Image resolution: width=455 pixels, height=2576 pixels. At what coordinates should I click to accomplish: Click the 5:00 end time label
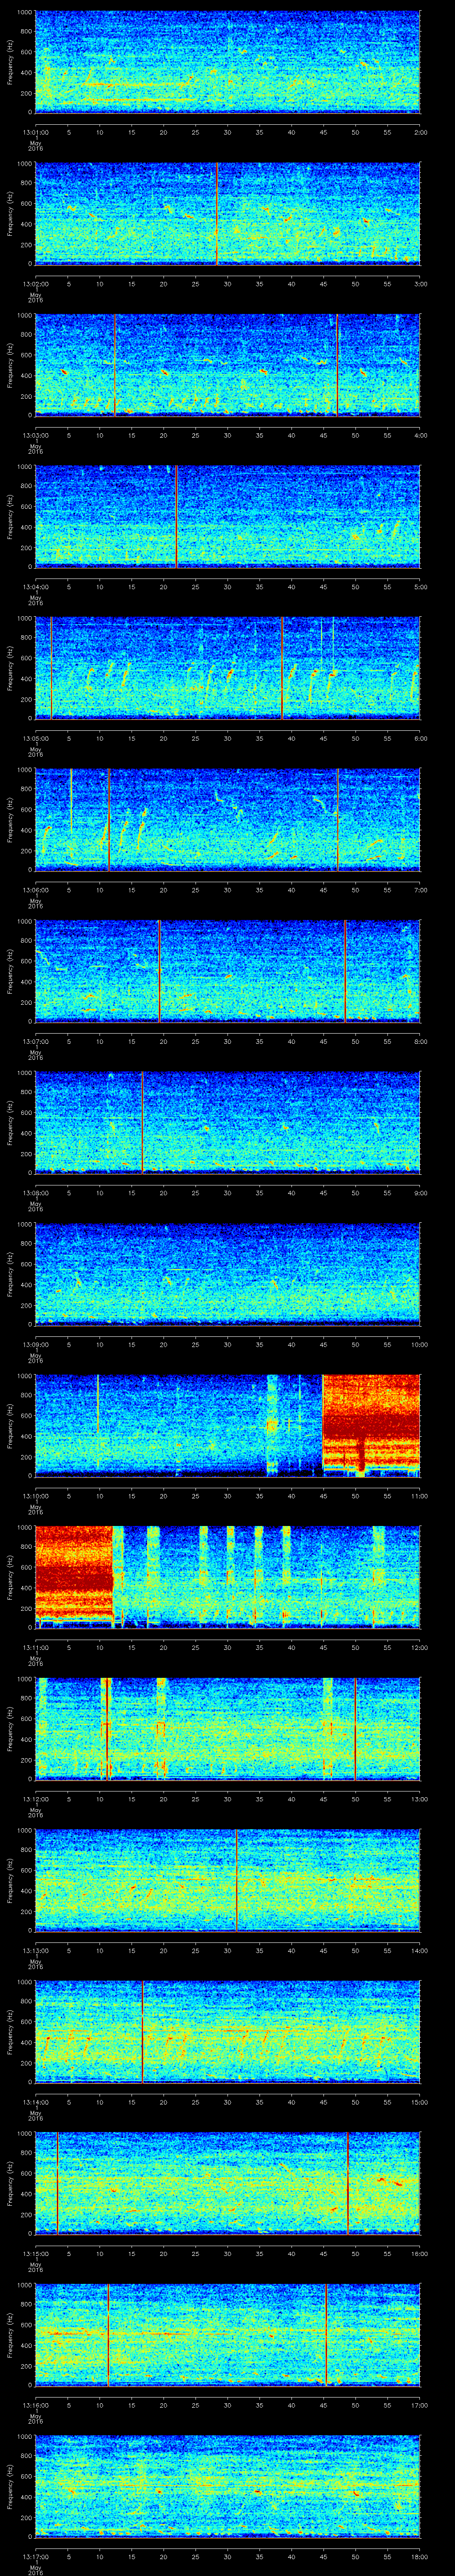point(420,586)
